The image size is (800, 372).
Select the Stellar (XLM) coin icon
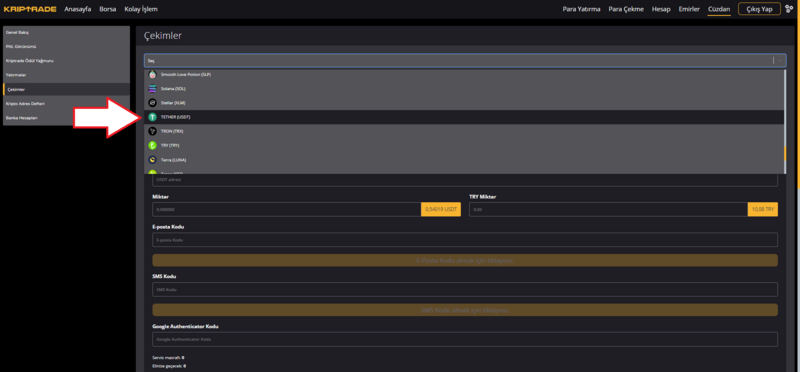[152, 103]
